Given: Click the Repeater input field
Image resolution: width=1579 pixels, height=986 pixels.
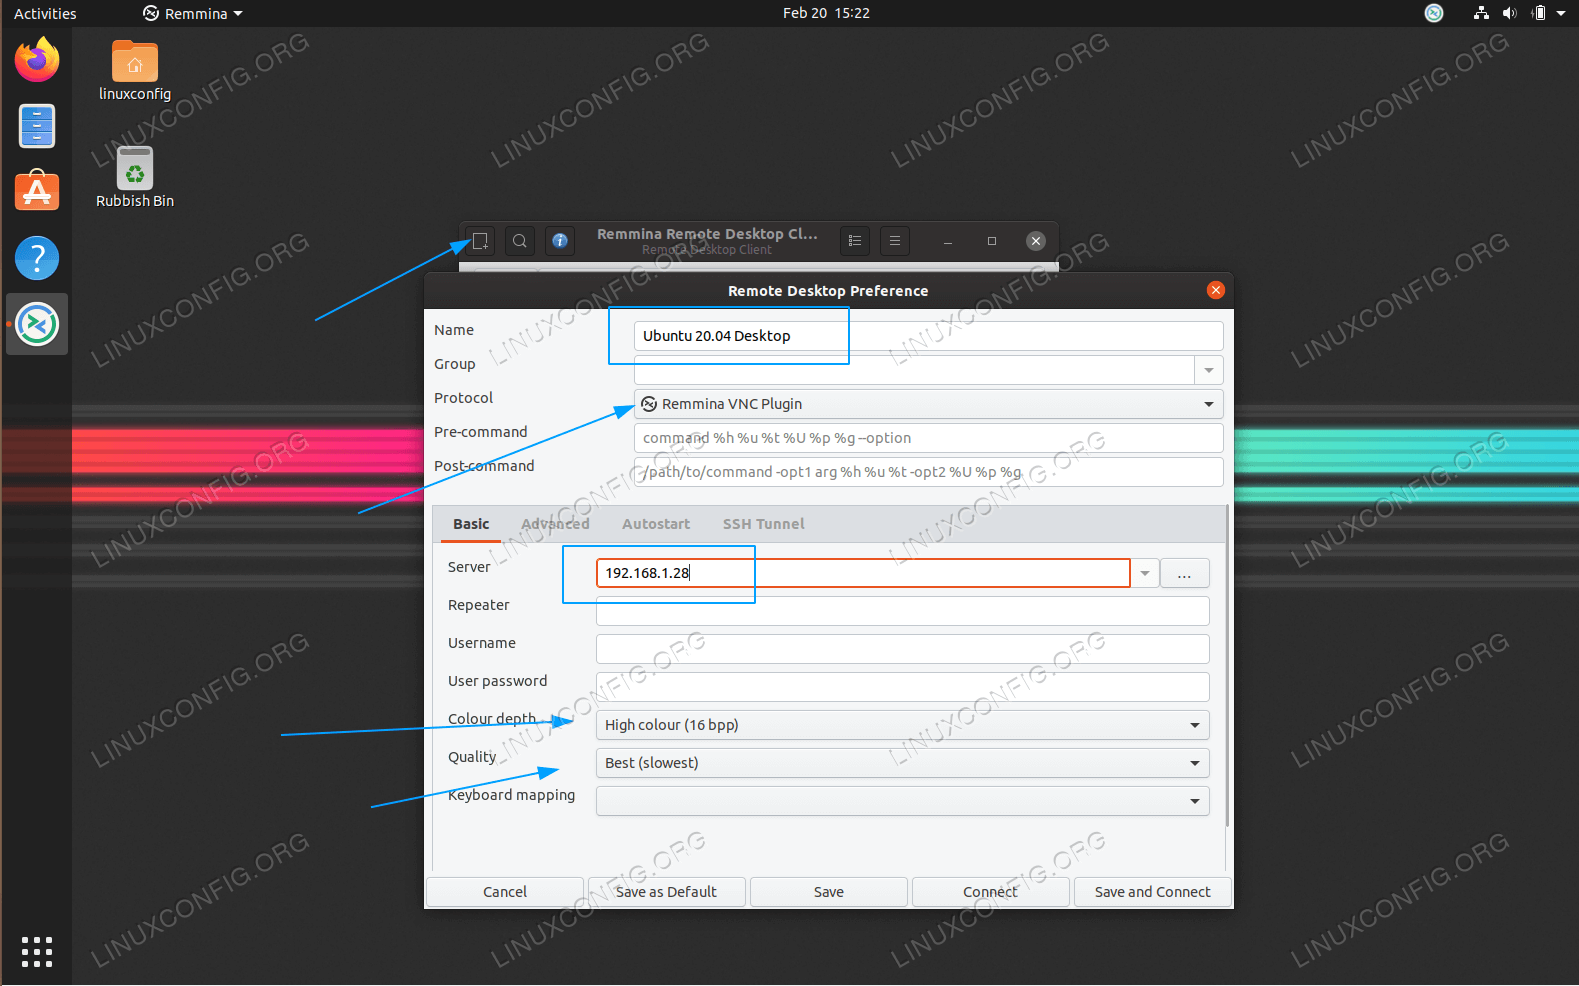Looking at the screenshot, I should [902, 611].
